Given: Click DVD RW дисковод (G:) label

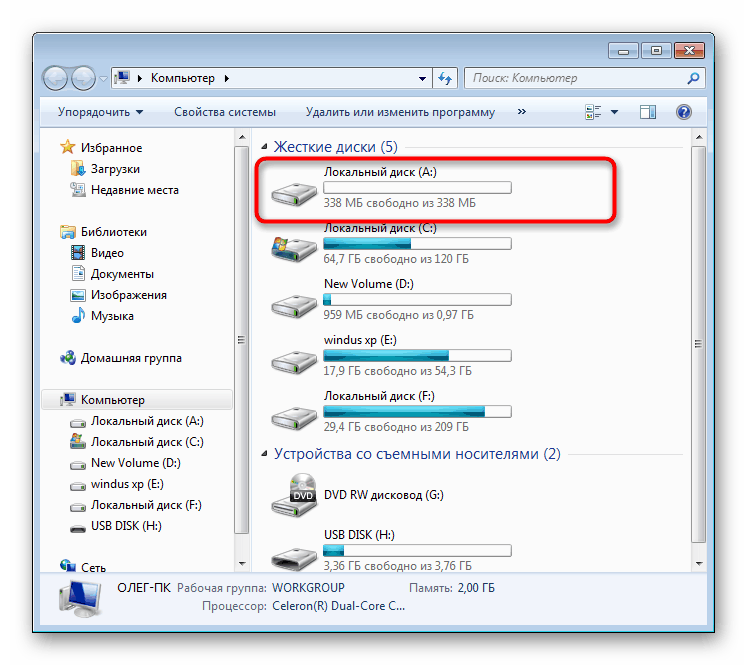Looking at the screenshot, I should click(384, 495).
